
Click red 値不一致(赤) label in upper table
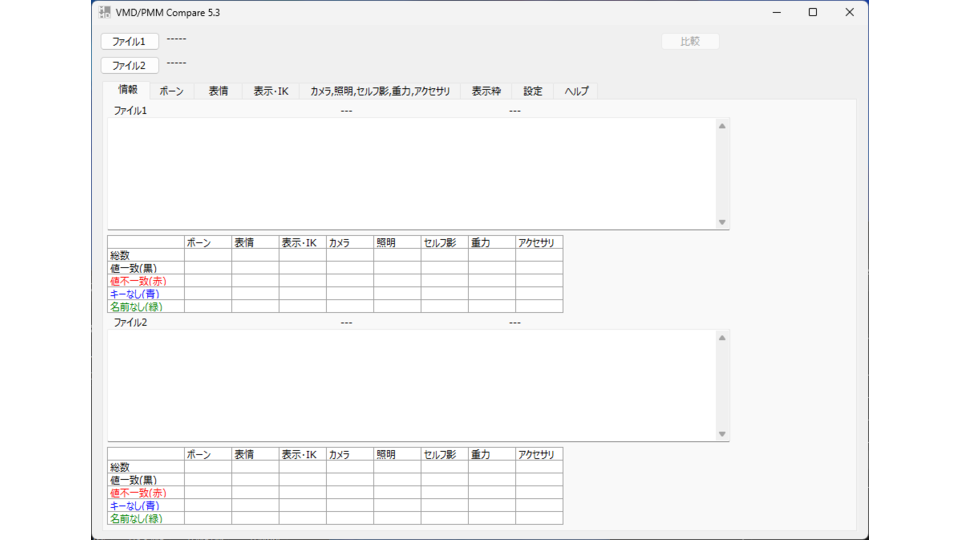click(x=138, y=281)
